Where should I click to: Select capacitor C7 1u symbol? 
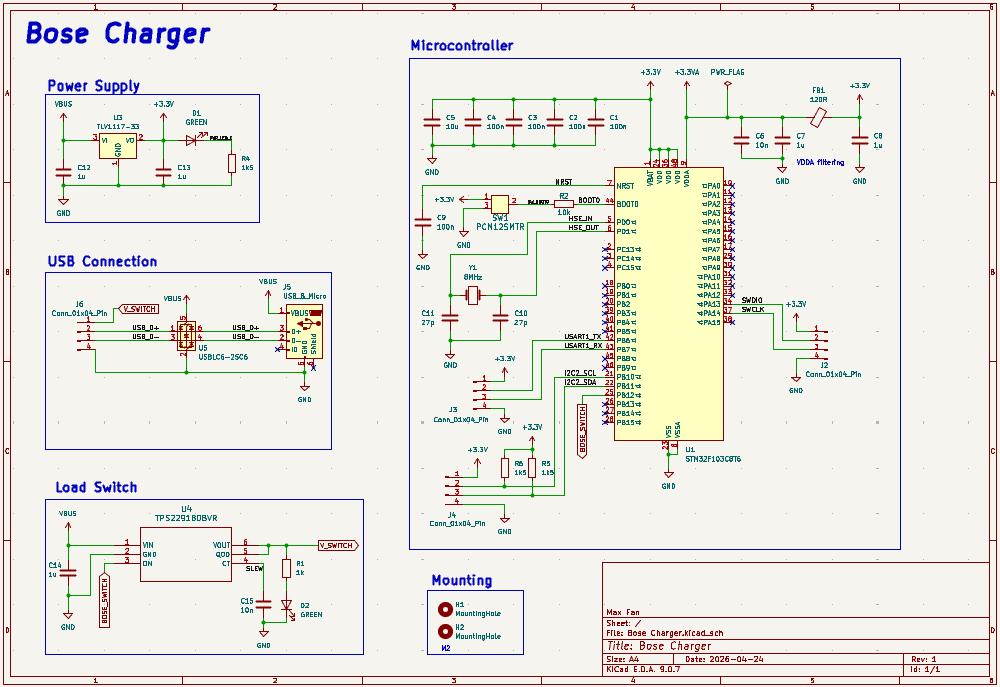[783, 140]
